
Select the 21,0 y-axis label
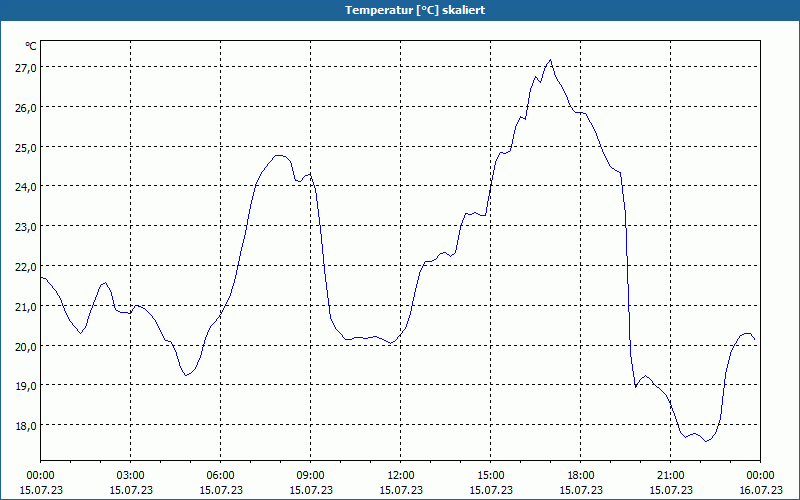26,307
